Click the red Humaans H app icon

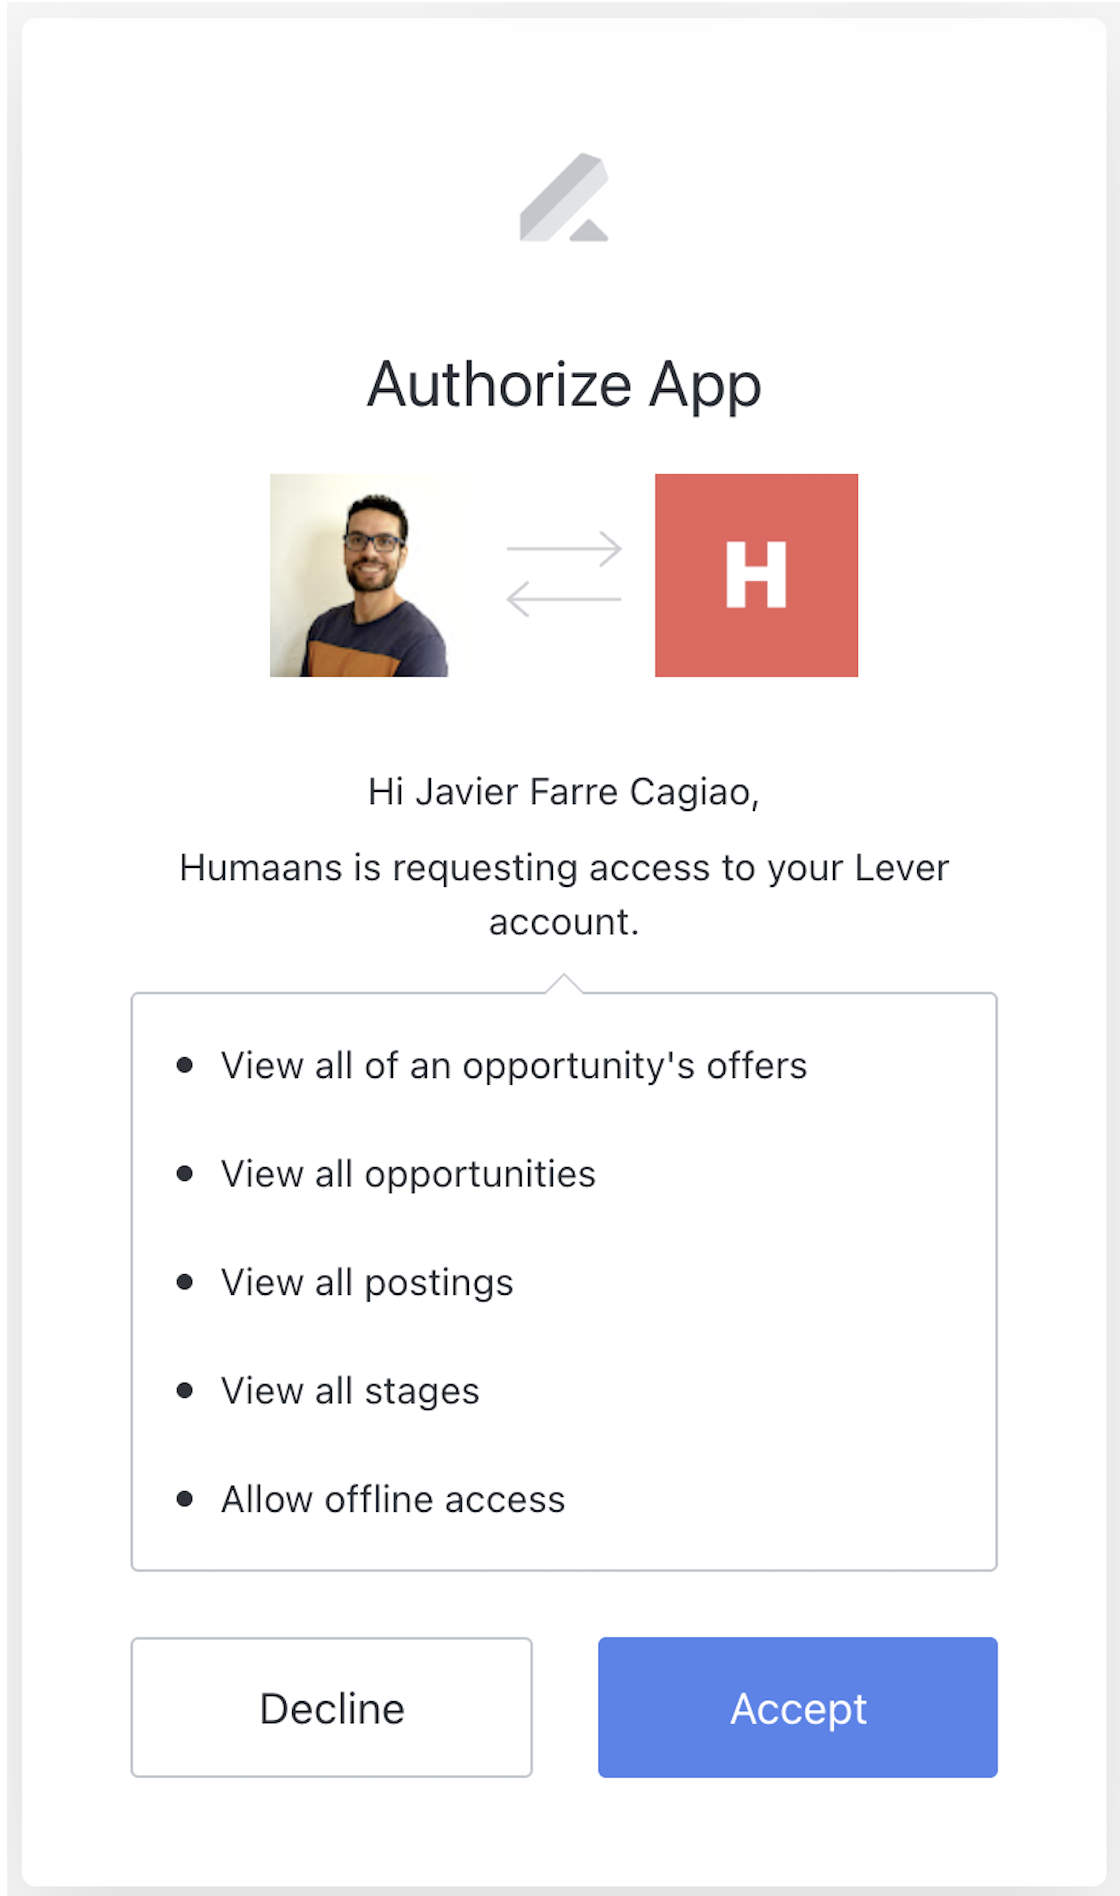tap(756, 575)
